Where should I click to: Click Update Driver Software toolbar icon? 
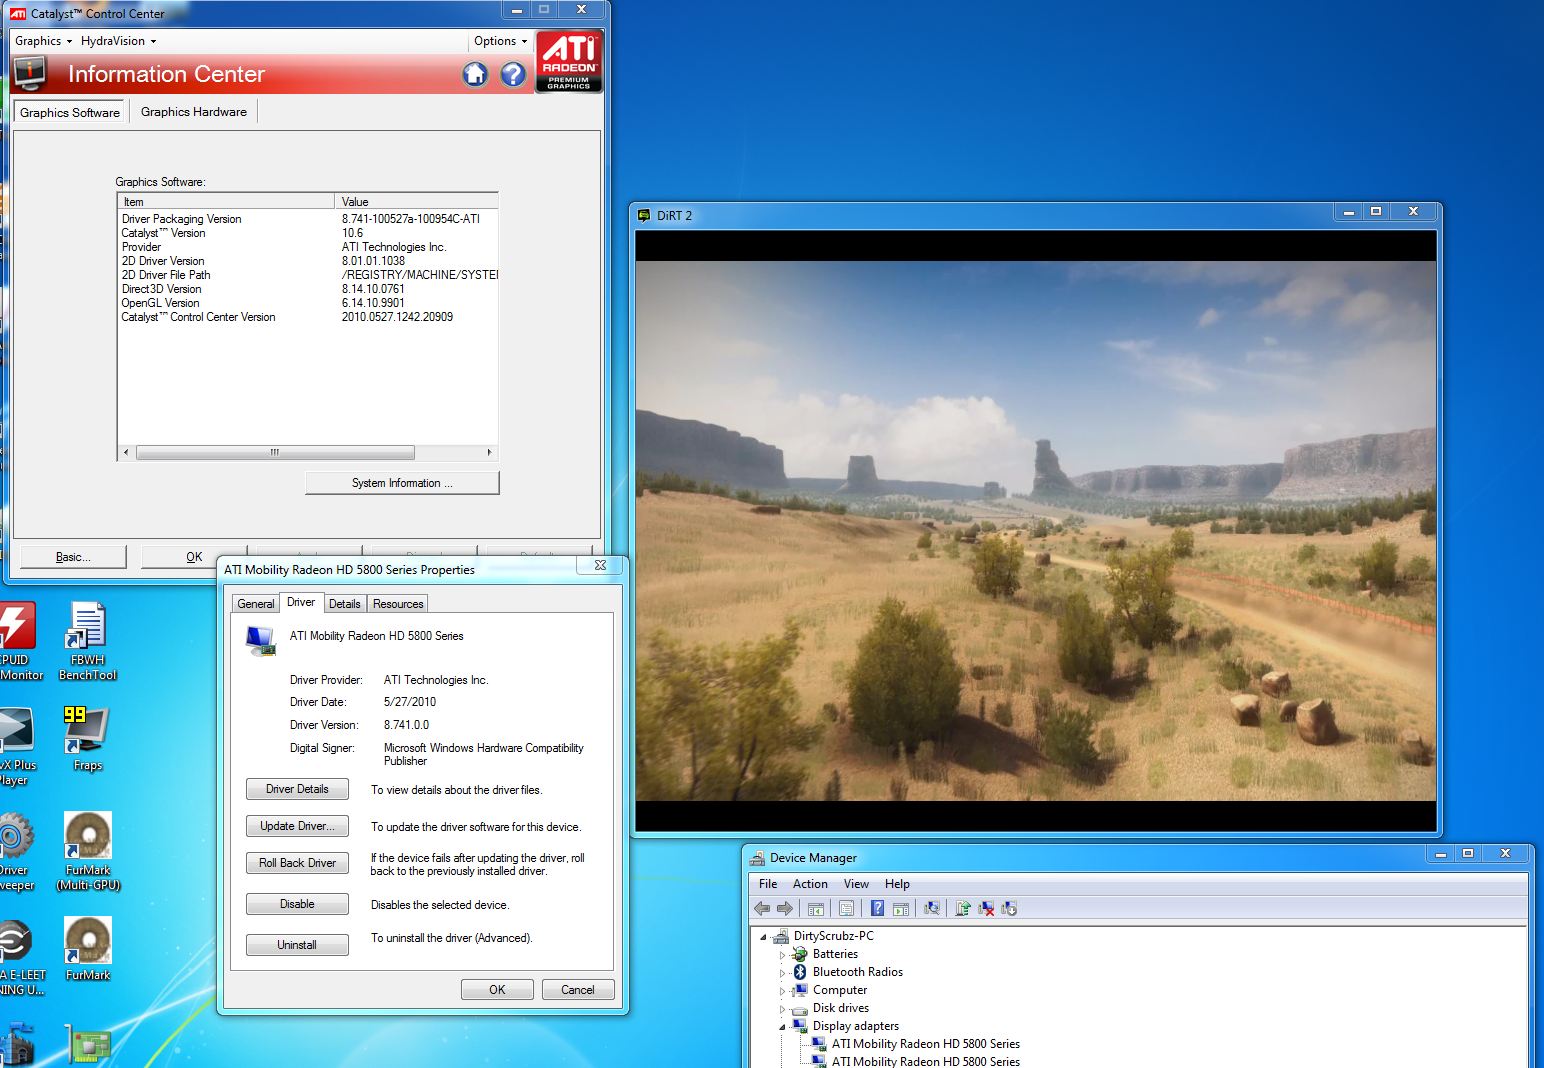click(963, 908)
